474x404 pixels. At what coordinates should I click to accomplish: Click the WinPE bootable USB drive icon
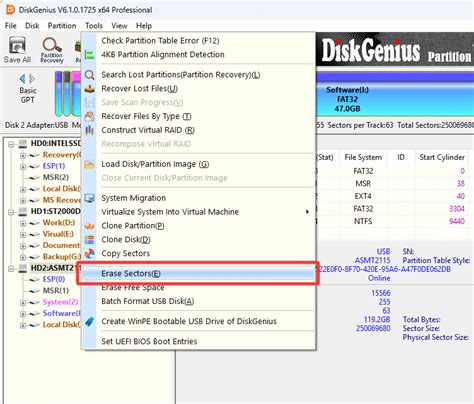89,321
